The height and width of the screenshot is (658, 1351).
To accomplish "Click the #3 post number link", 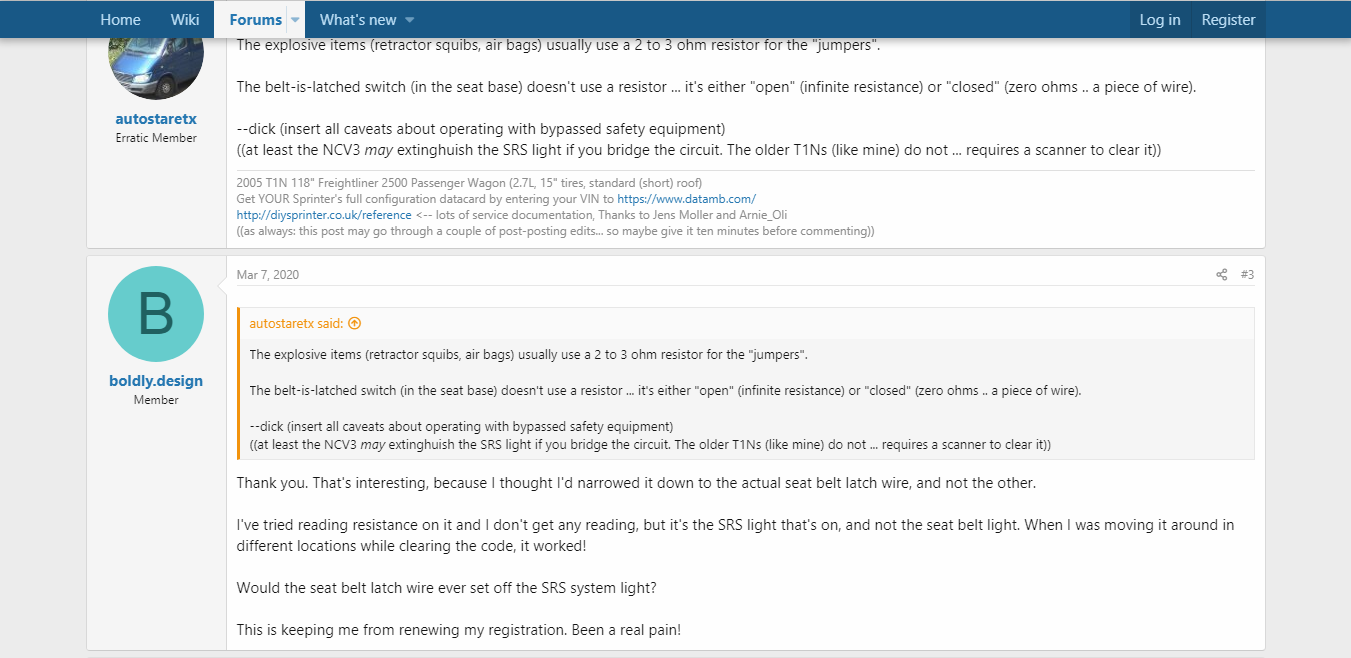I will (1247, 275).
